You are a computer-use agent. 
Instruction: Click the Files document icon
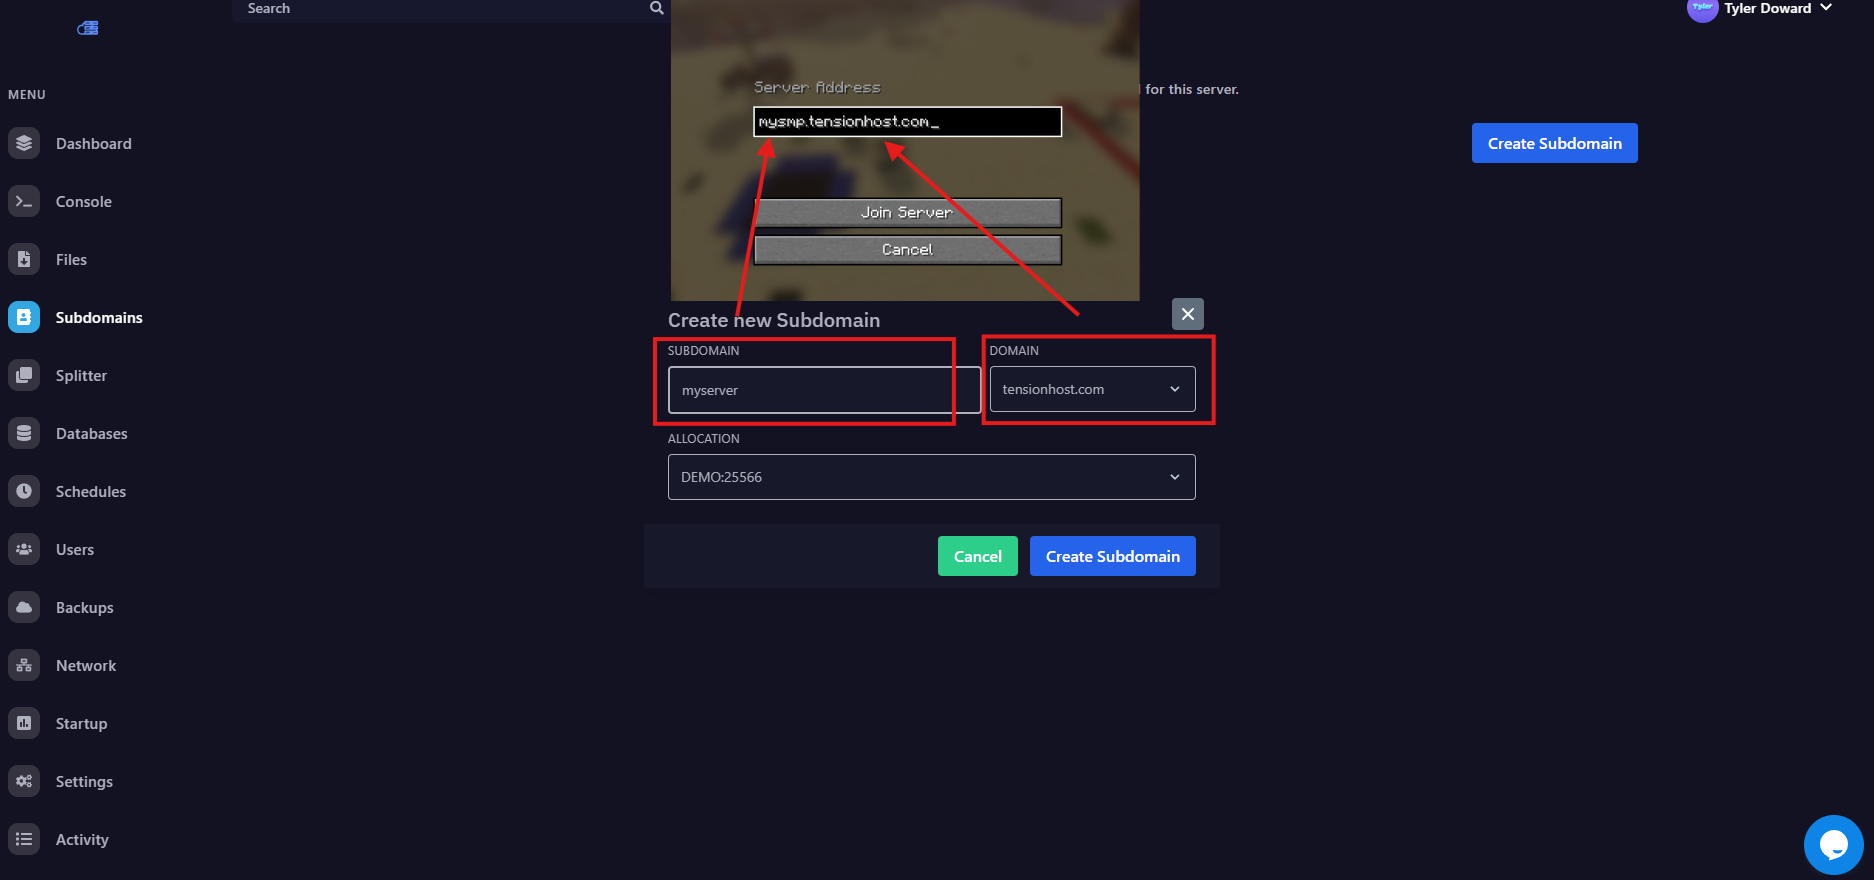tap(24, 259)
